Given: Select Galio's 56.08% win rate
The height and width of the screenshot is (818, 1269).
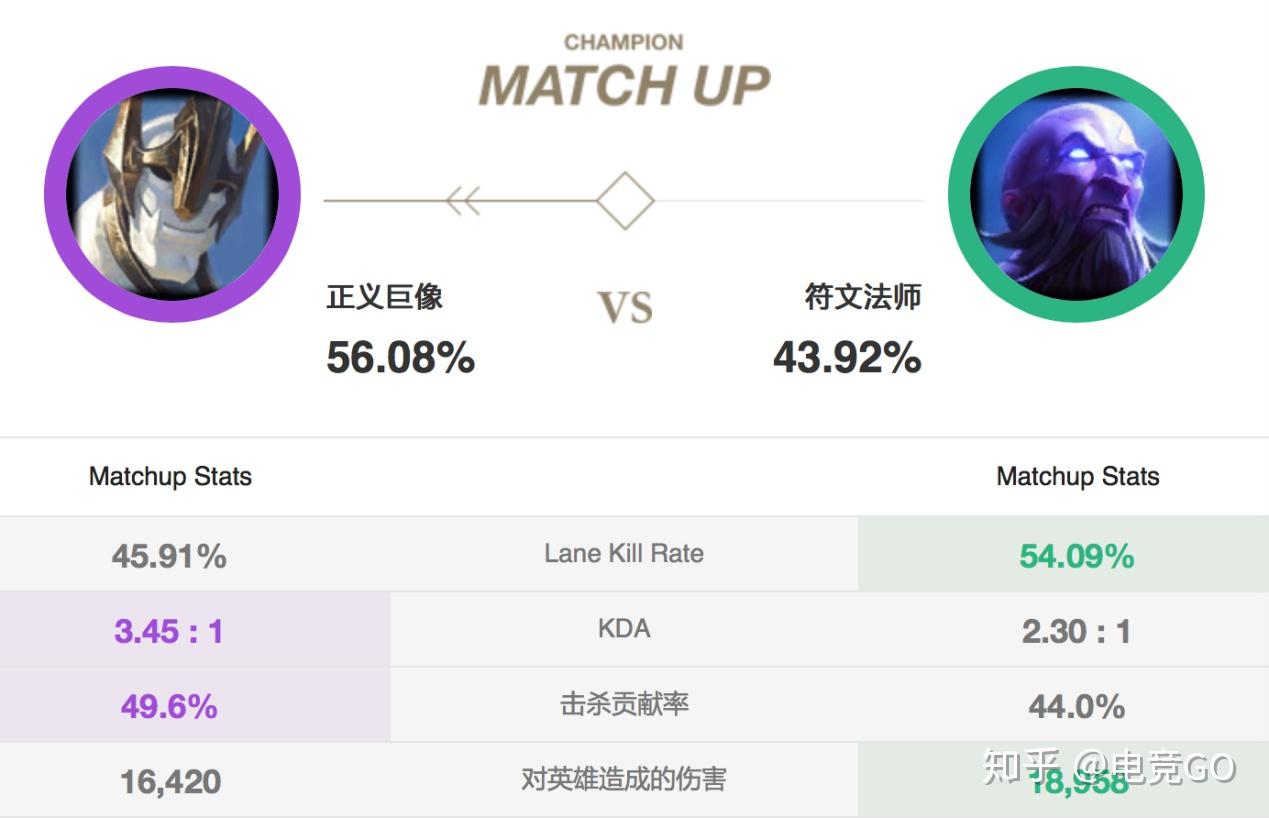Looking at the screenshot, I should click(399, 358).
